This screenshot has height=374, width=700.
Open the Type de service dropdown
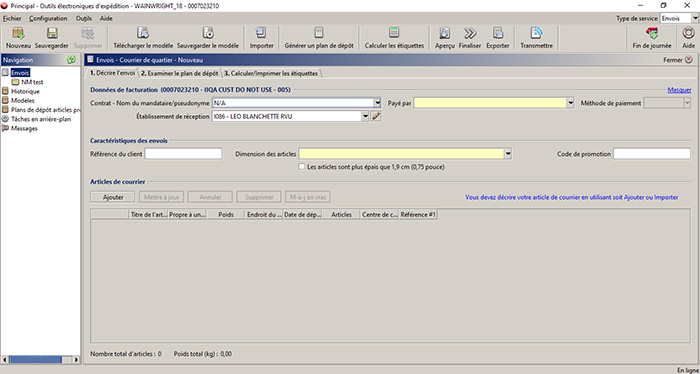tap(695, 18)
